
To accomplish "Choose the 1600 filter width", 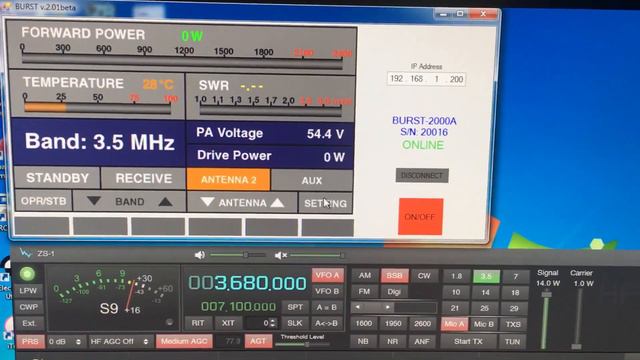I will [363, 323].
